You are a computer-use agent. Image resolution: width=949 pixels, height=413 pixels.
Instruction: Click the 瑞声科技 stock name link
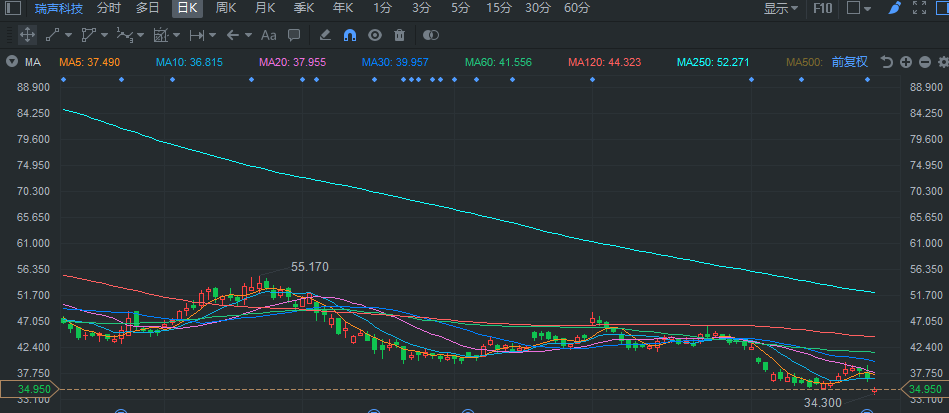pos(59,8)
